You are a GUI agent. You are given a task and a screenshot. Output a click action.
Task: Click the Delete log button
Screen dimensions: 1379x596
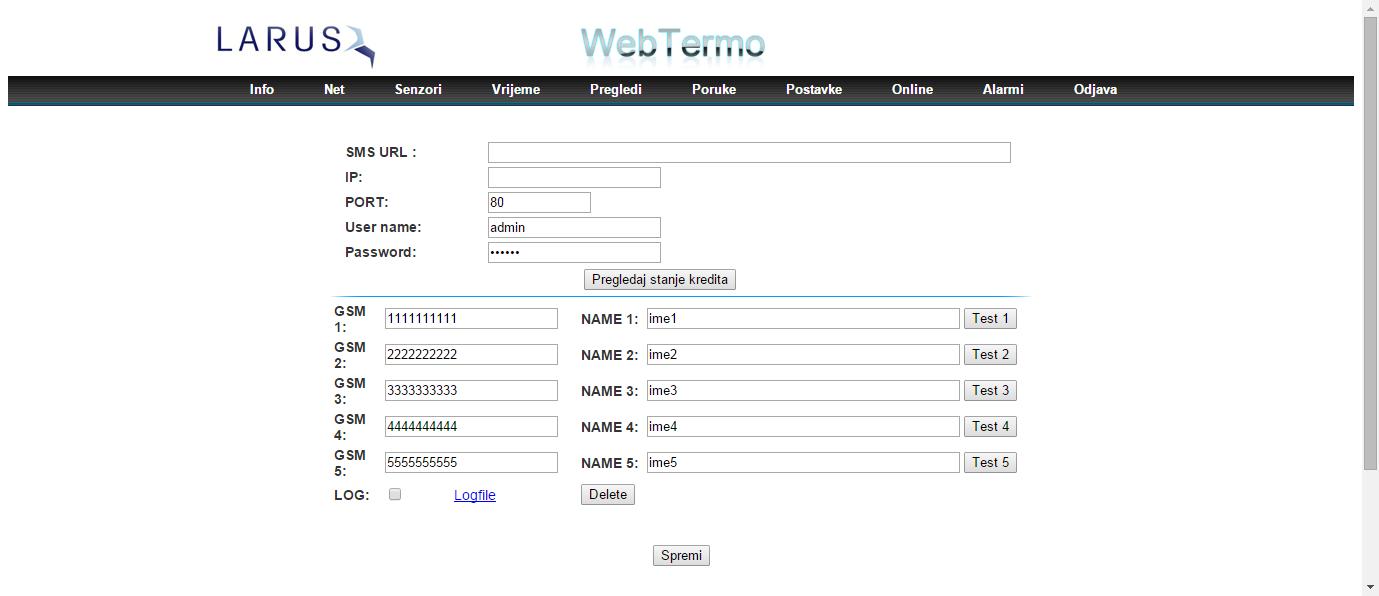[607, 494]
